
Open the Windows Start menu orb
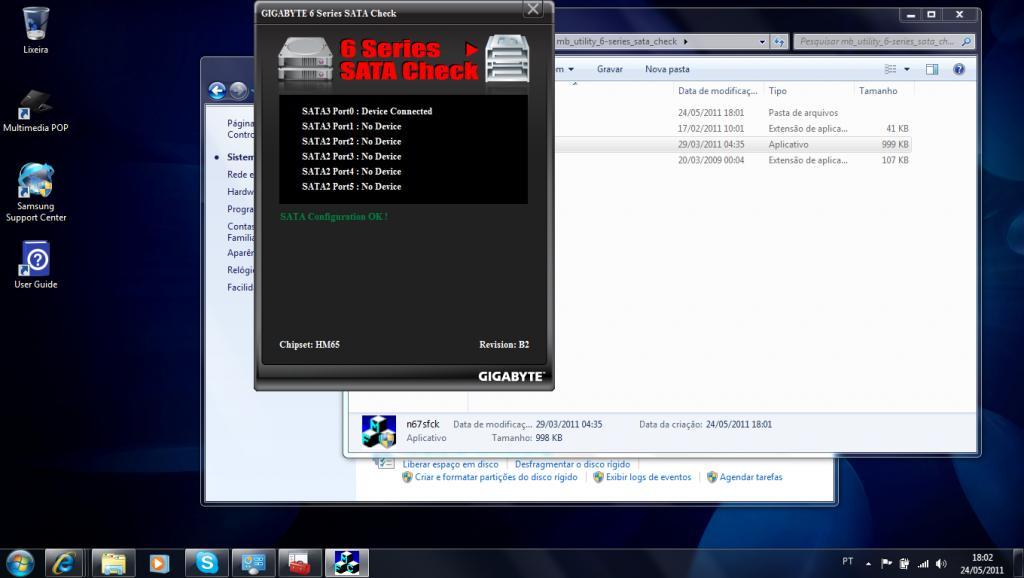click(x=20, y=562)
